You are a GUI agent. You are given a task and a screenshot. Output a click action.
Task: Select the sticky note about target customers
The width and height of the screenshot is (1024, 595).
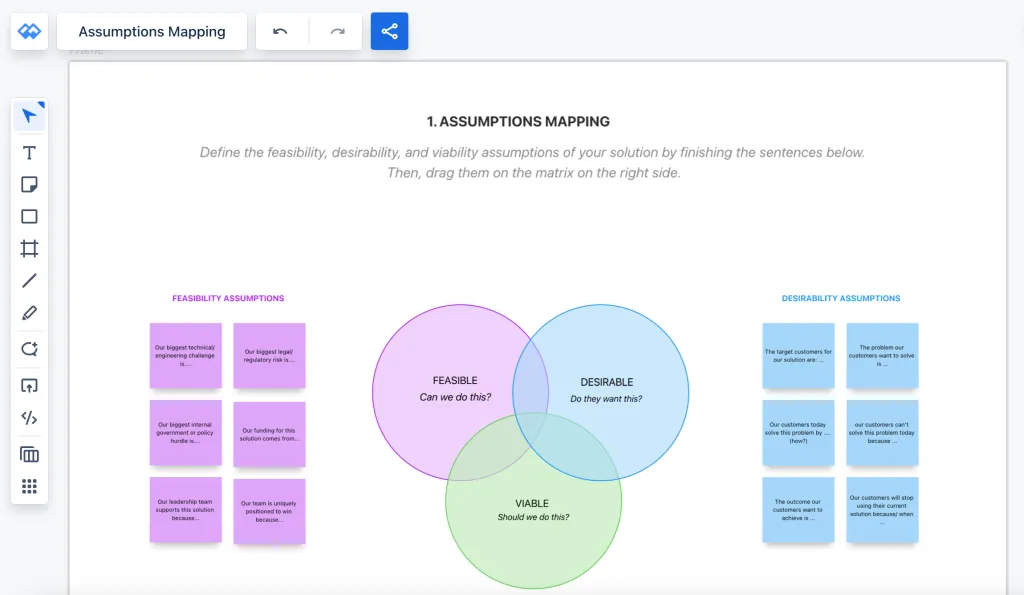click(798, 355)
